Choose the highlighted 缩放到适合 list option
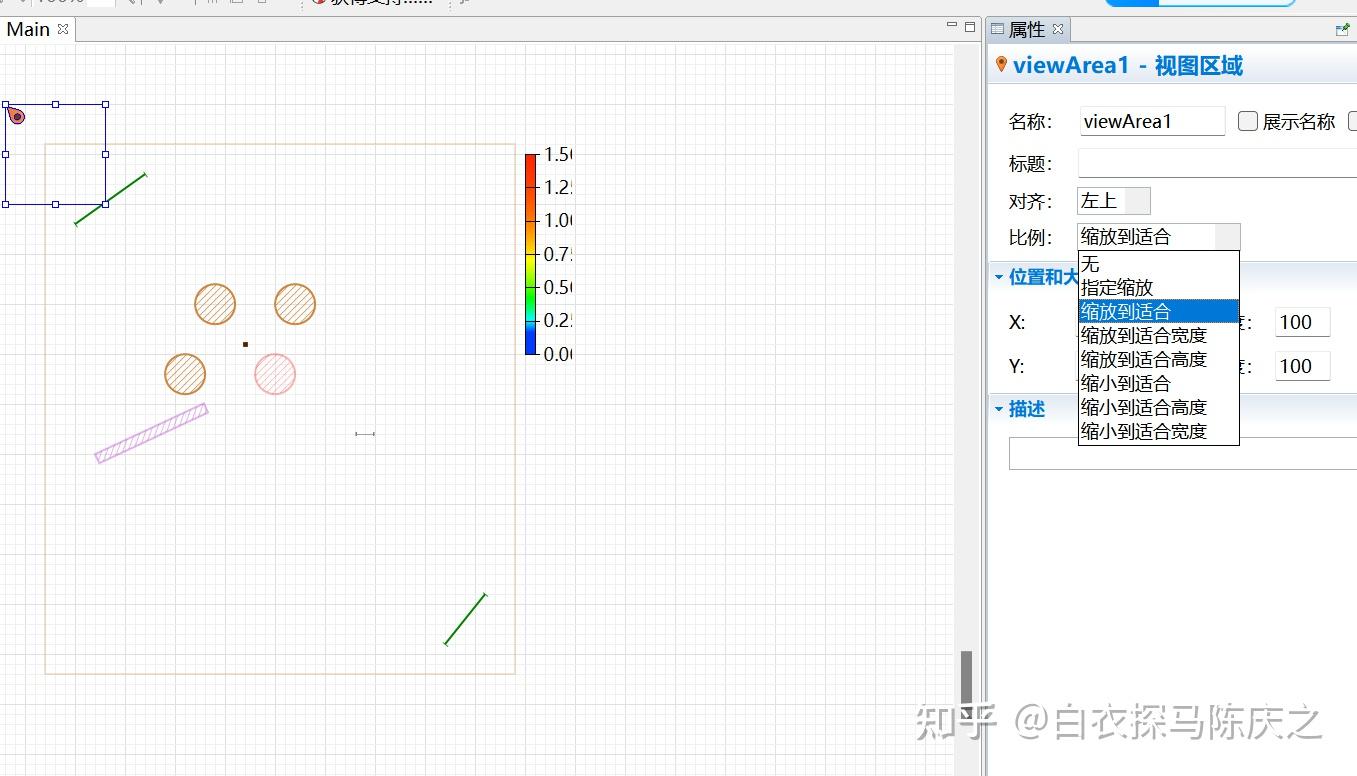This screenshot has width=1357, height=776. (1158, 311)
